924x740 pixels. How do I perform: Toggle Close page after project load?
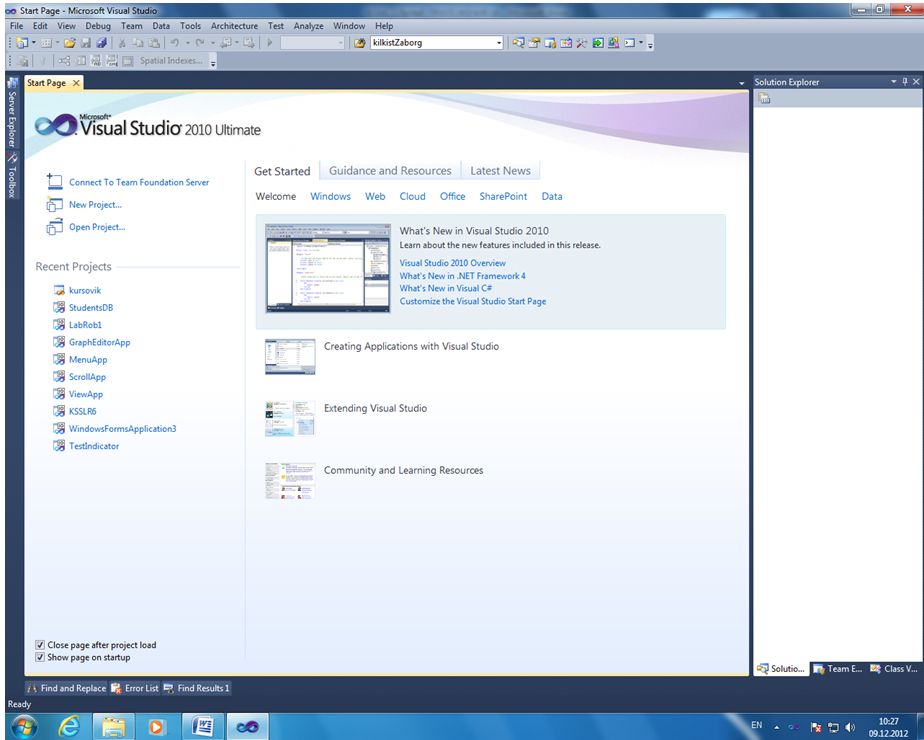40,645
